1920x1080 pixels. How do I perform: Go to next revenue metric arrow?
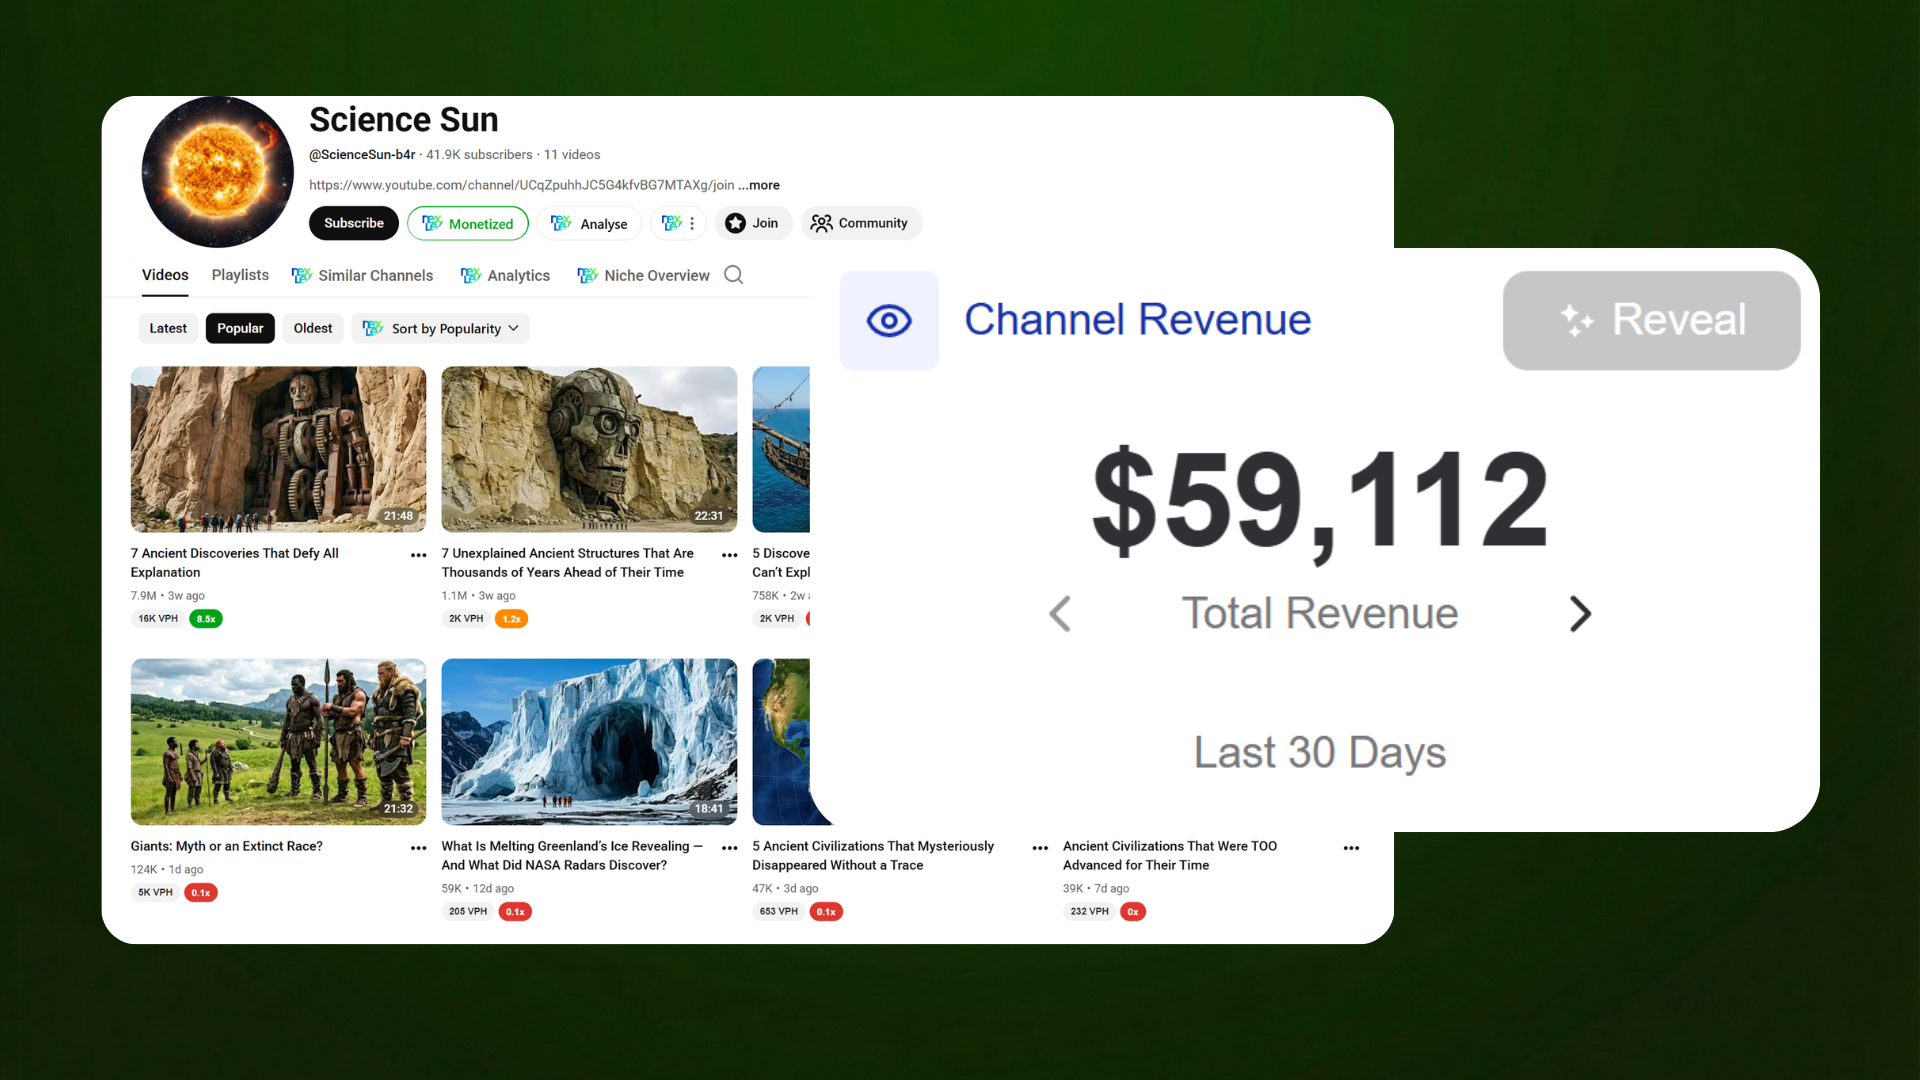(x=1579, y=614)
